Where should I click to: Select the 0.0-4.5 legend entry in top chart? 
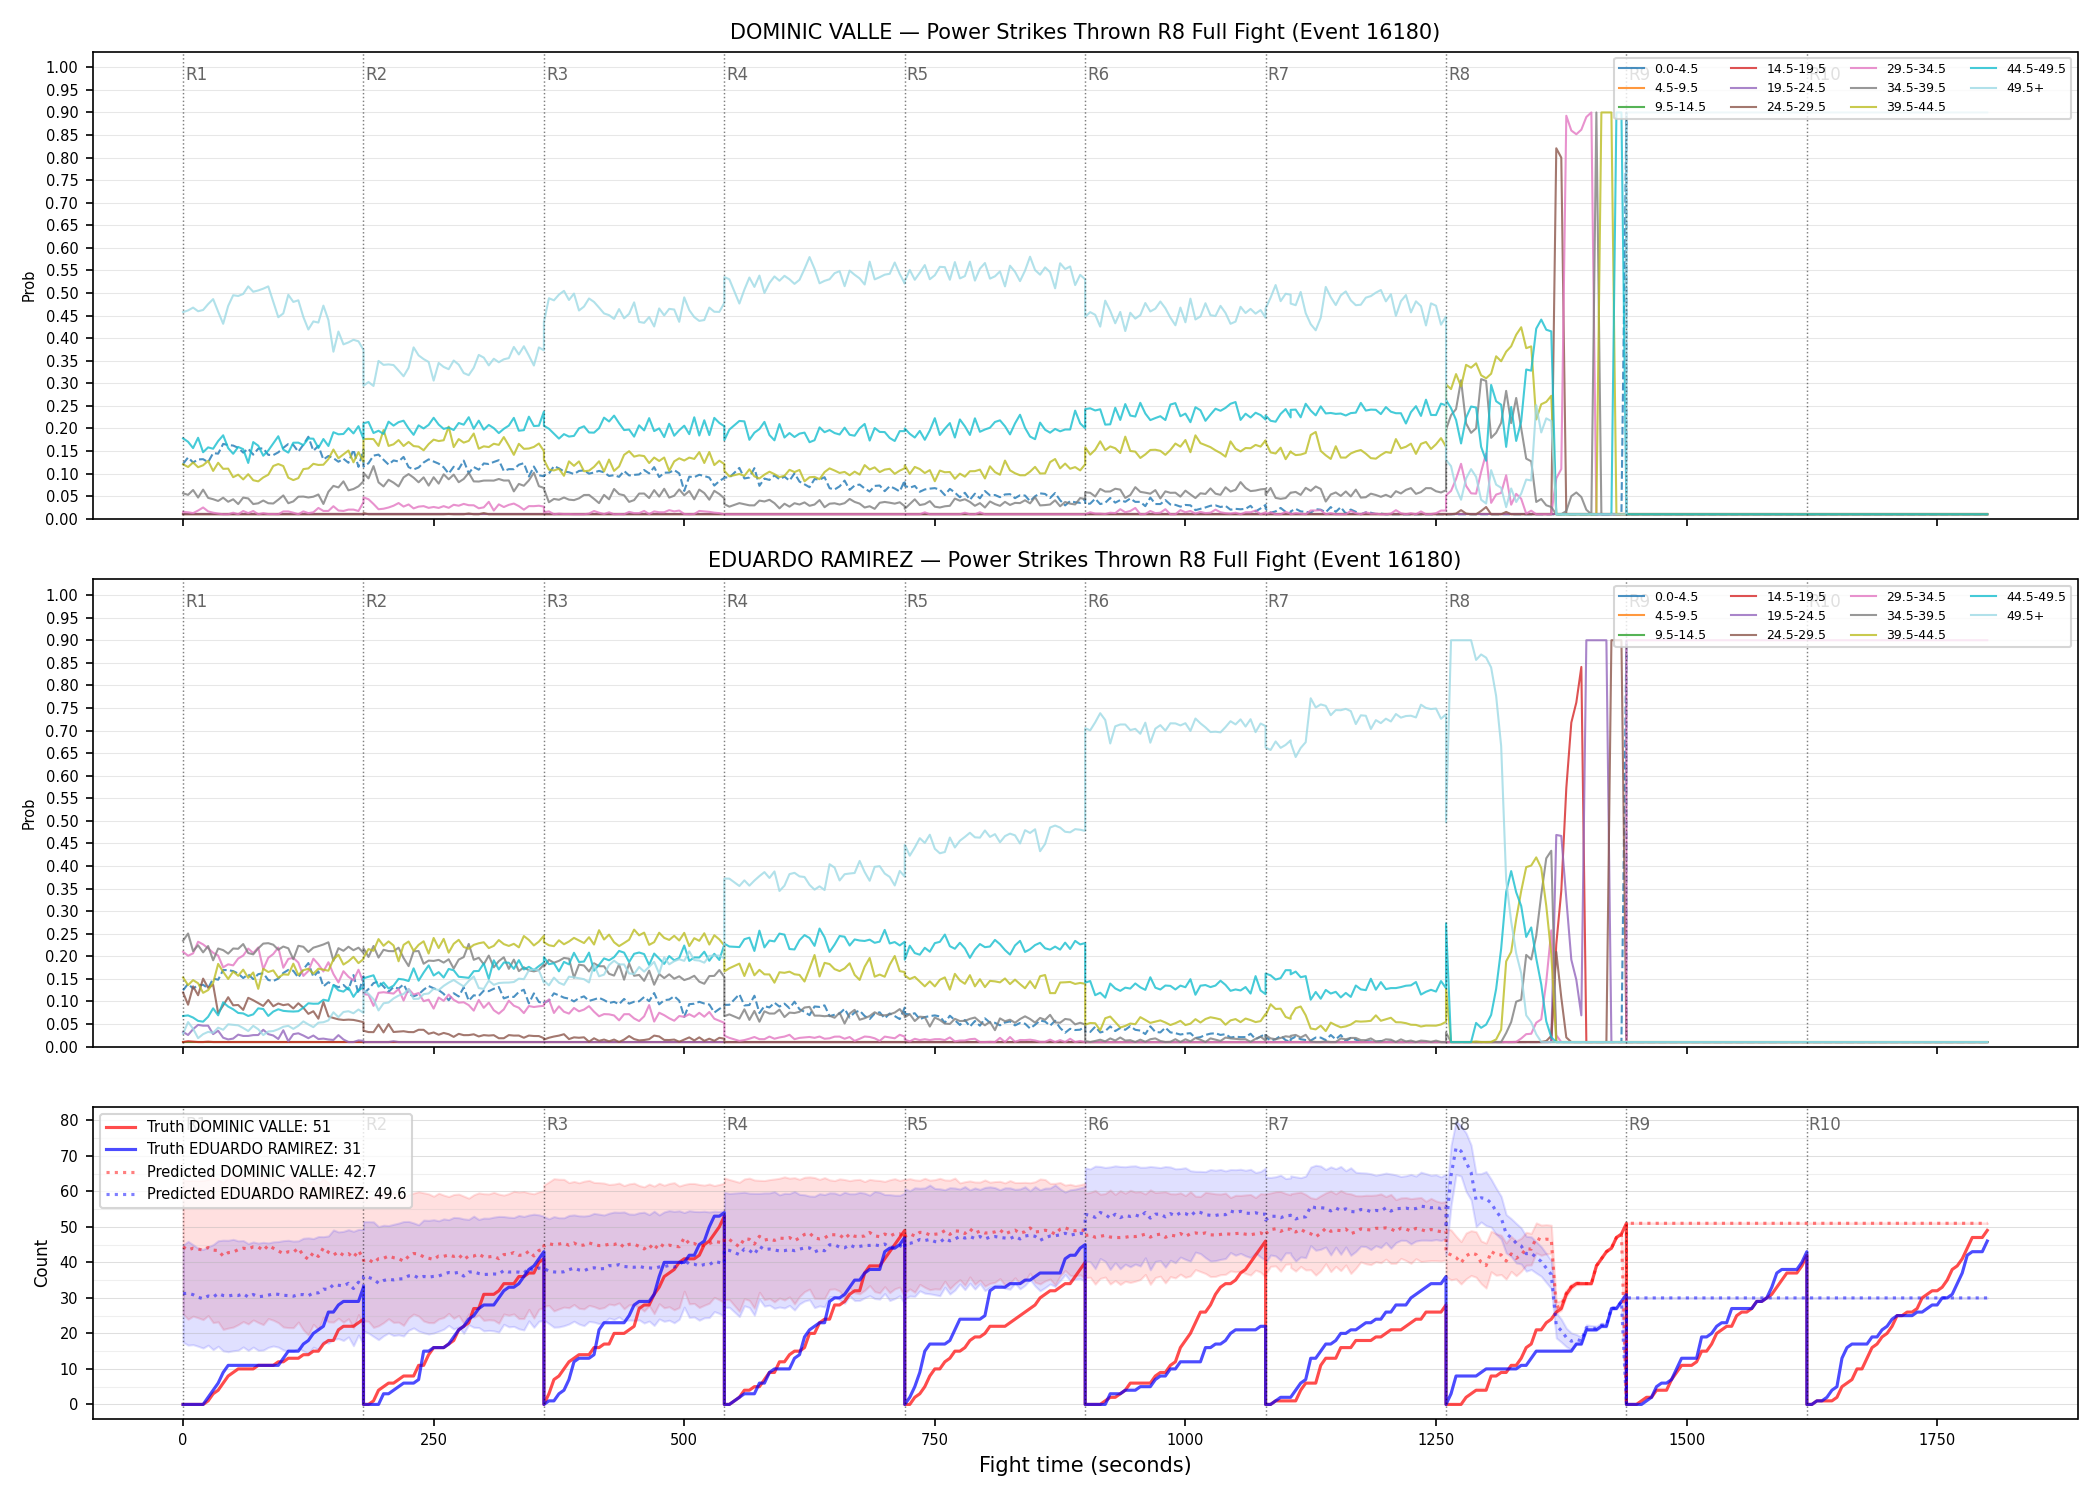click(x=1658, y=69)
